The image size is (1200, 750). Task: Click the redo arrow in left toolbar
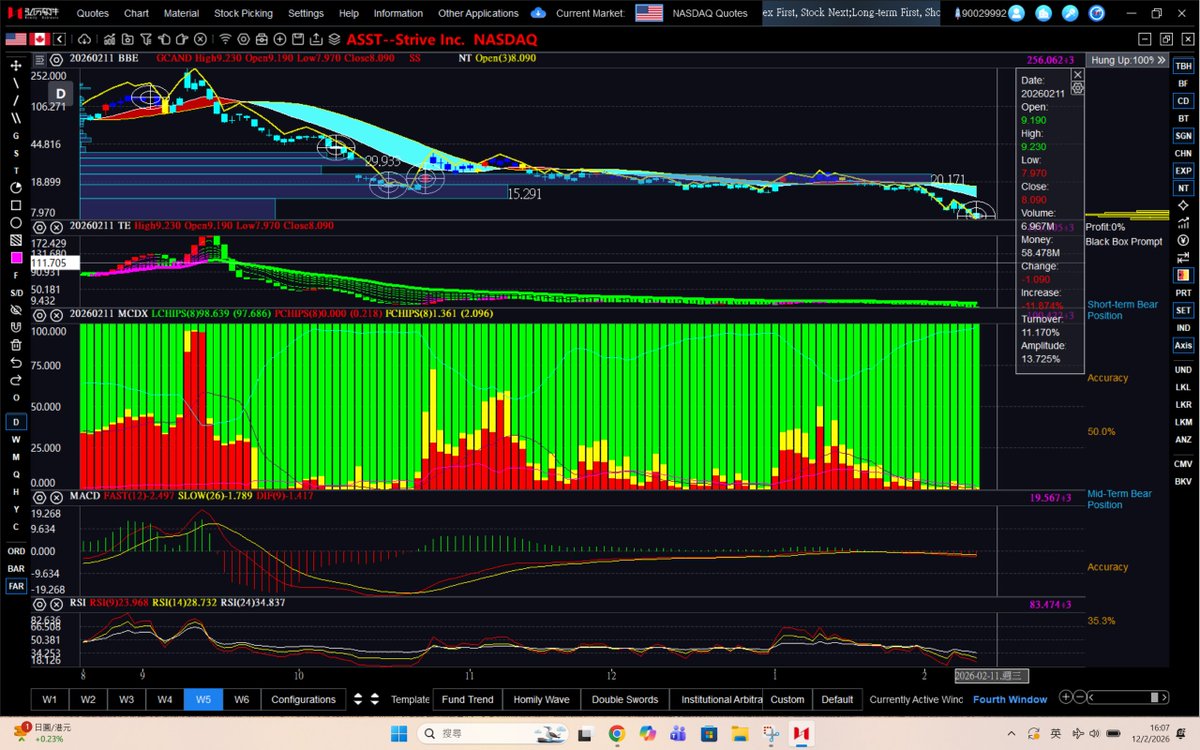coord(16,380)
